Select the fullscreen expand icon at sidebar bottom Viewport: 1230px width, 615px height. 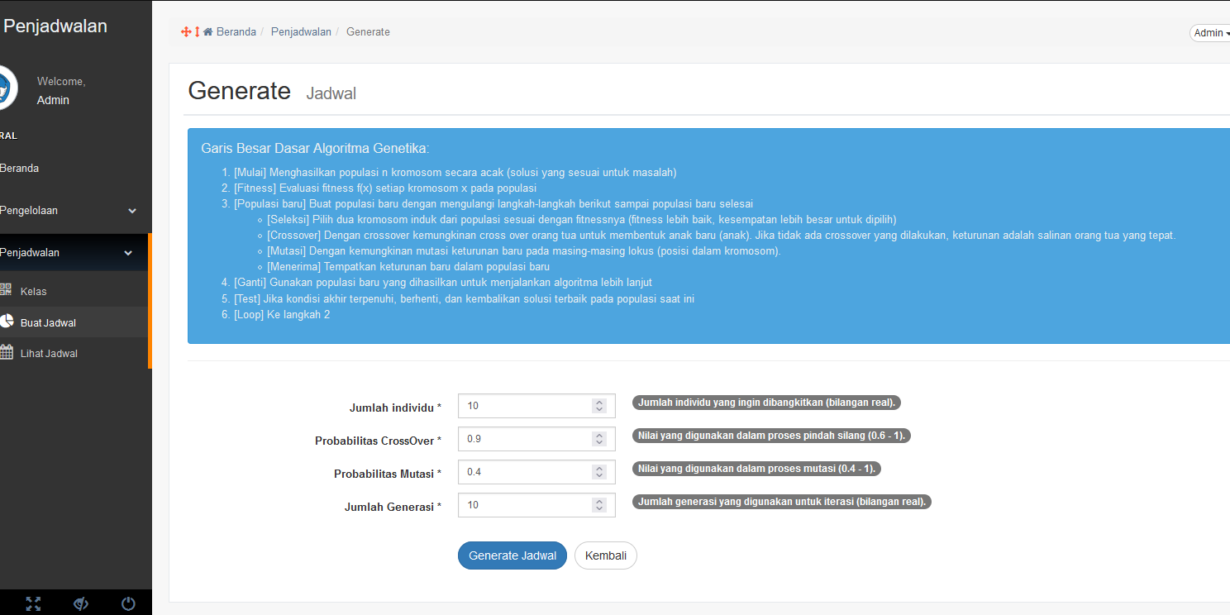[33, 603]
